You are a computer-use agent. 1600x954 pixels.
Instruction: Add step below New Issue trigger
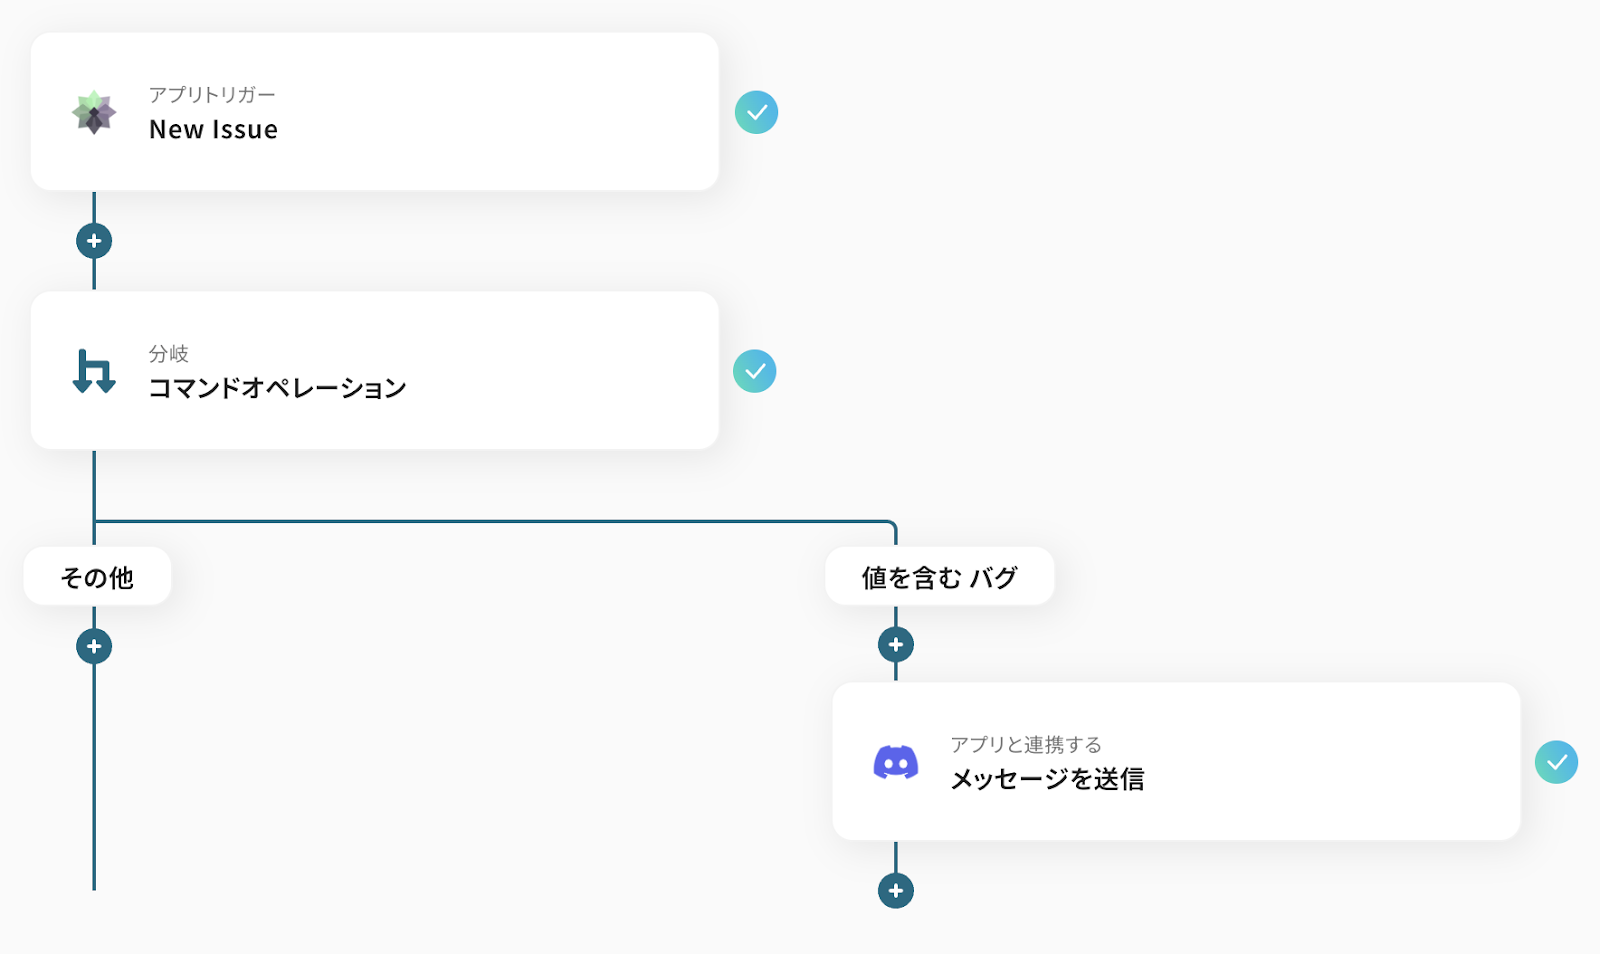[x=94, y=241]
